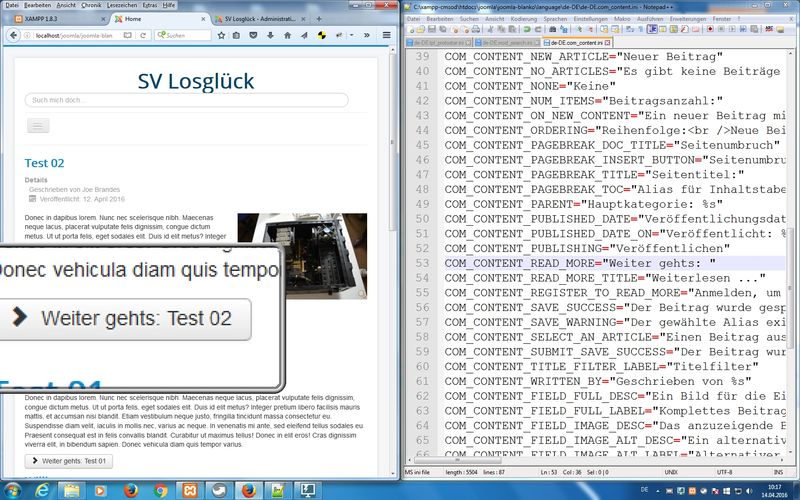Image resolution: width=800 pixels, height=500 pixels.
Task: Open Firefox Lesezeichen menu
Action: (122, 5)
